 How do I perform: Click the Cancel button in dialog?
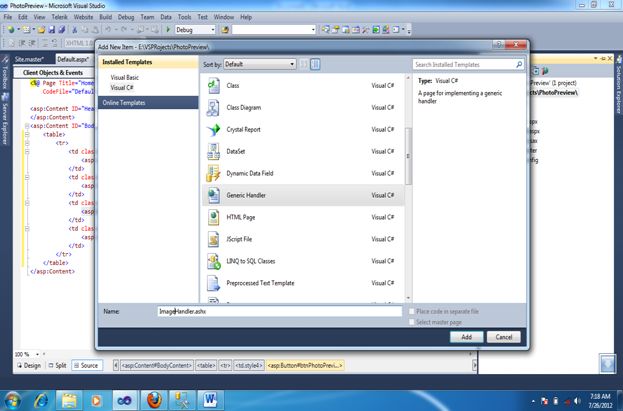click(x=504, y=337)
